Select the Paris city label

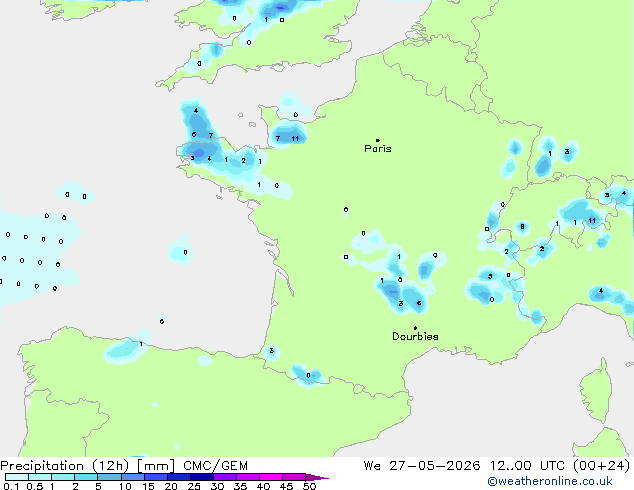(378, 148)
